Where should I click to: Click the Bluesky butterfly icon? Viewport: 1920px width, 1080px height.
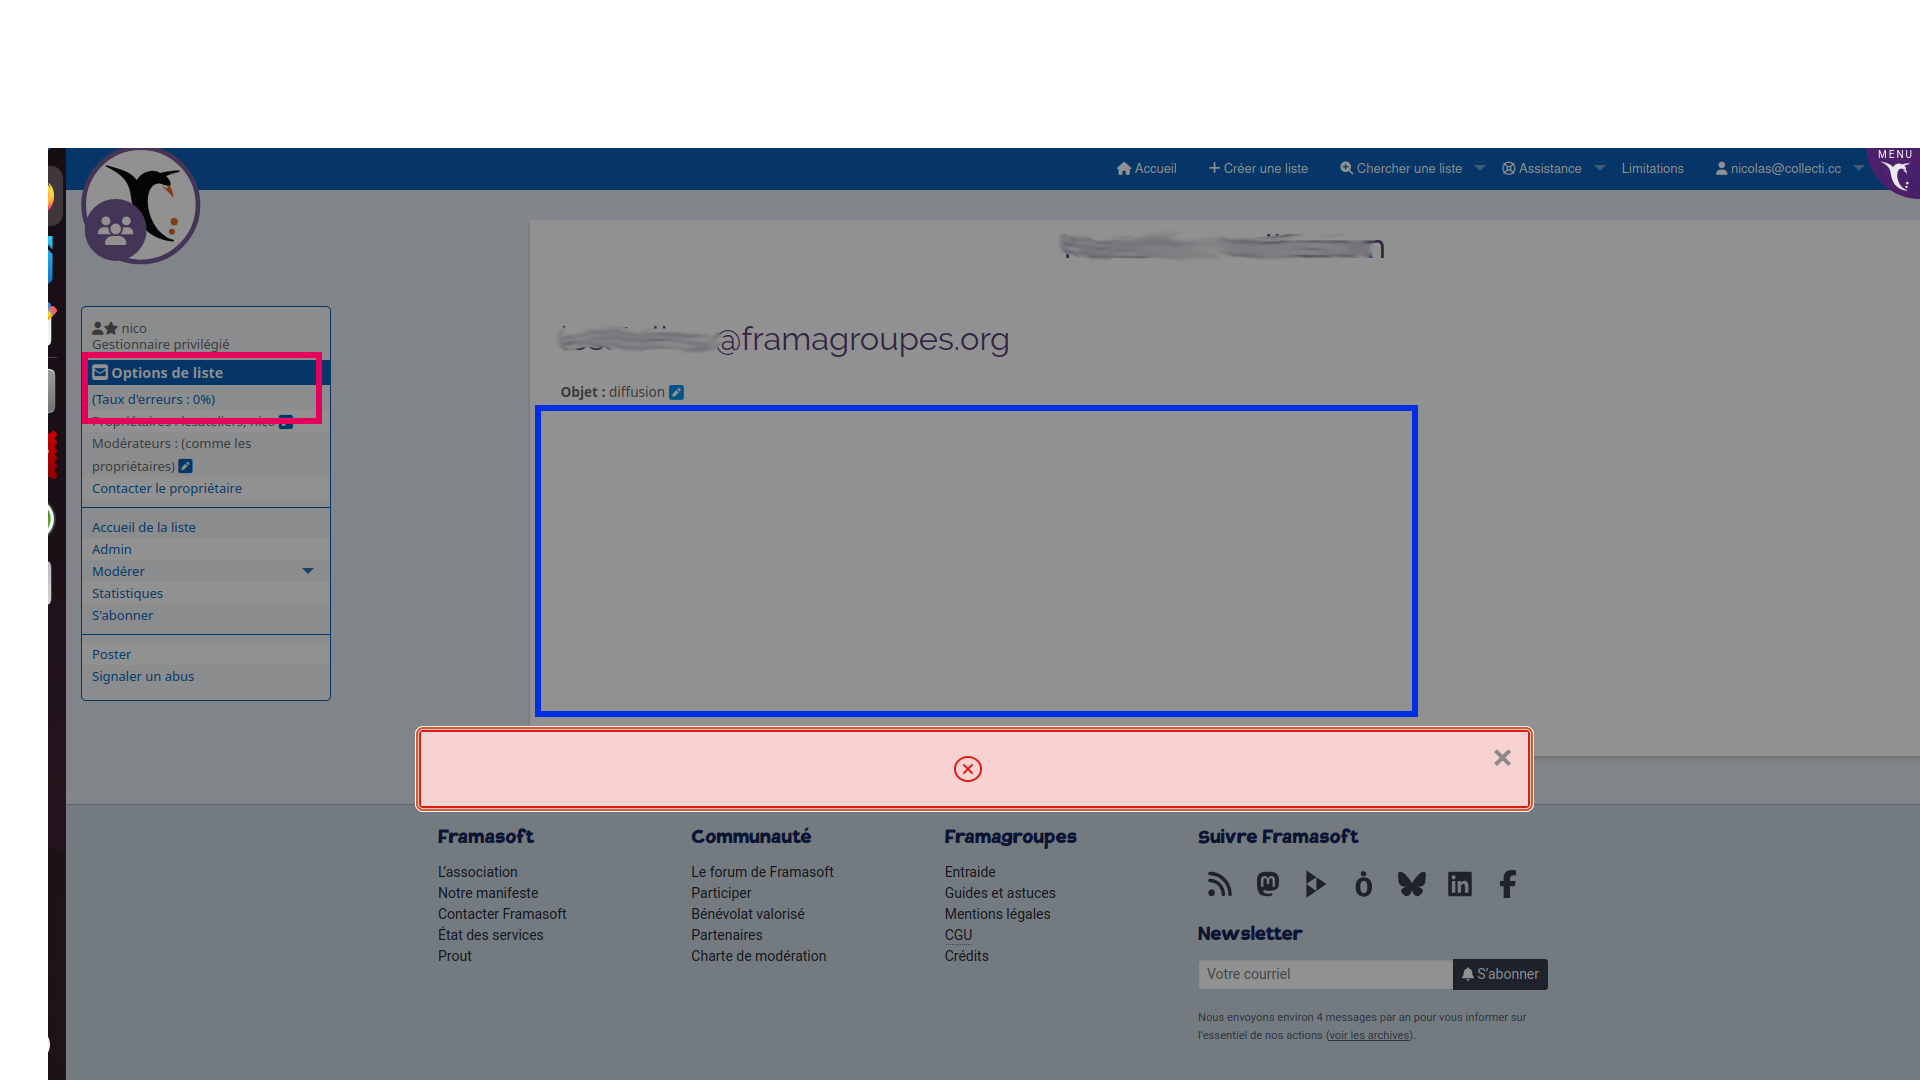1411,884
